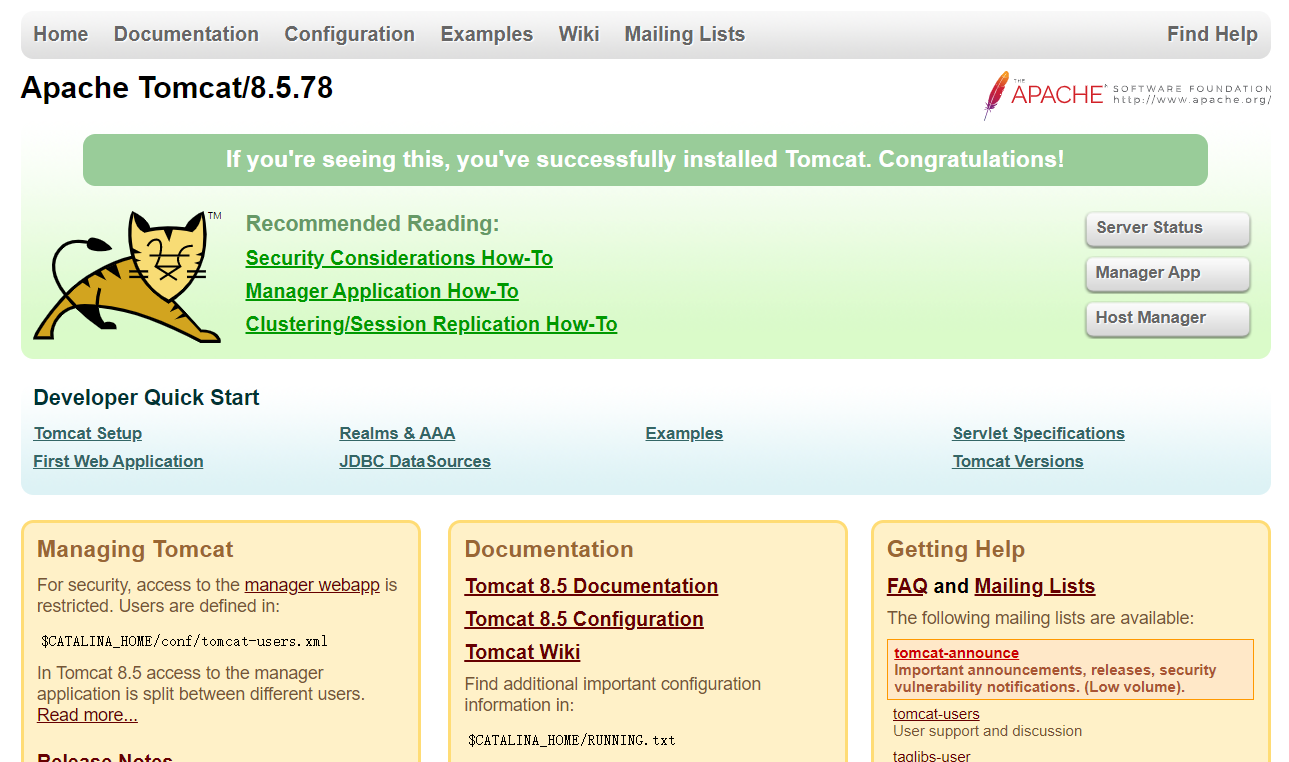The image size is (1289, 762).
Task: Click the Server Status button
Action: pyautogui.click(x=1167, y=228)
